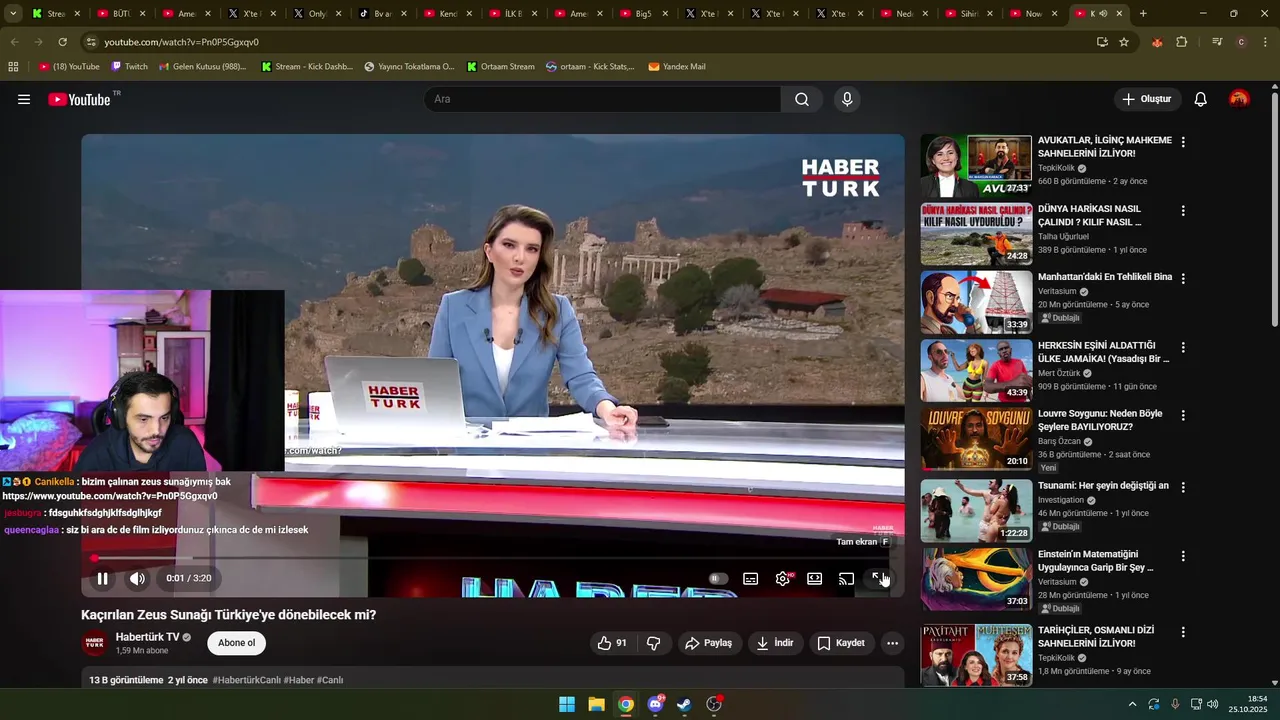Open the Windows Start button

pos(567,704)
